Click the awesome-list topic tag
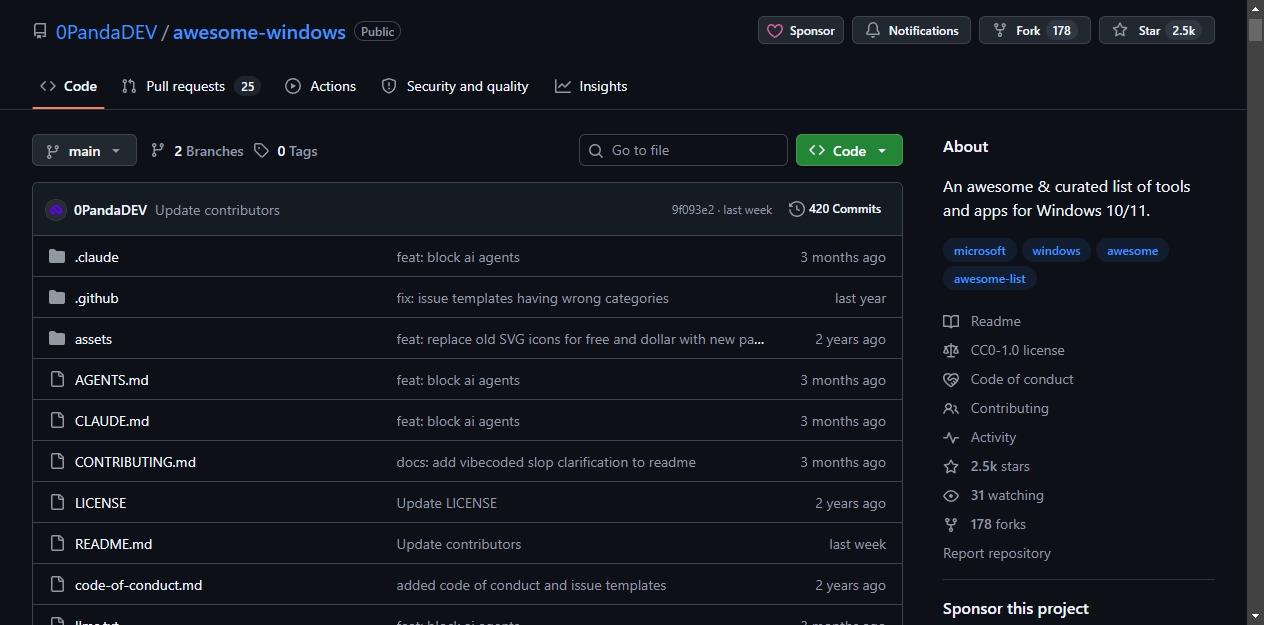This screenshot has width=1264, height=625. (x=990, y=279)
